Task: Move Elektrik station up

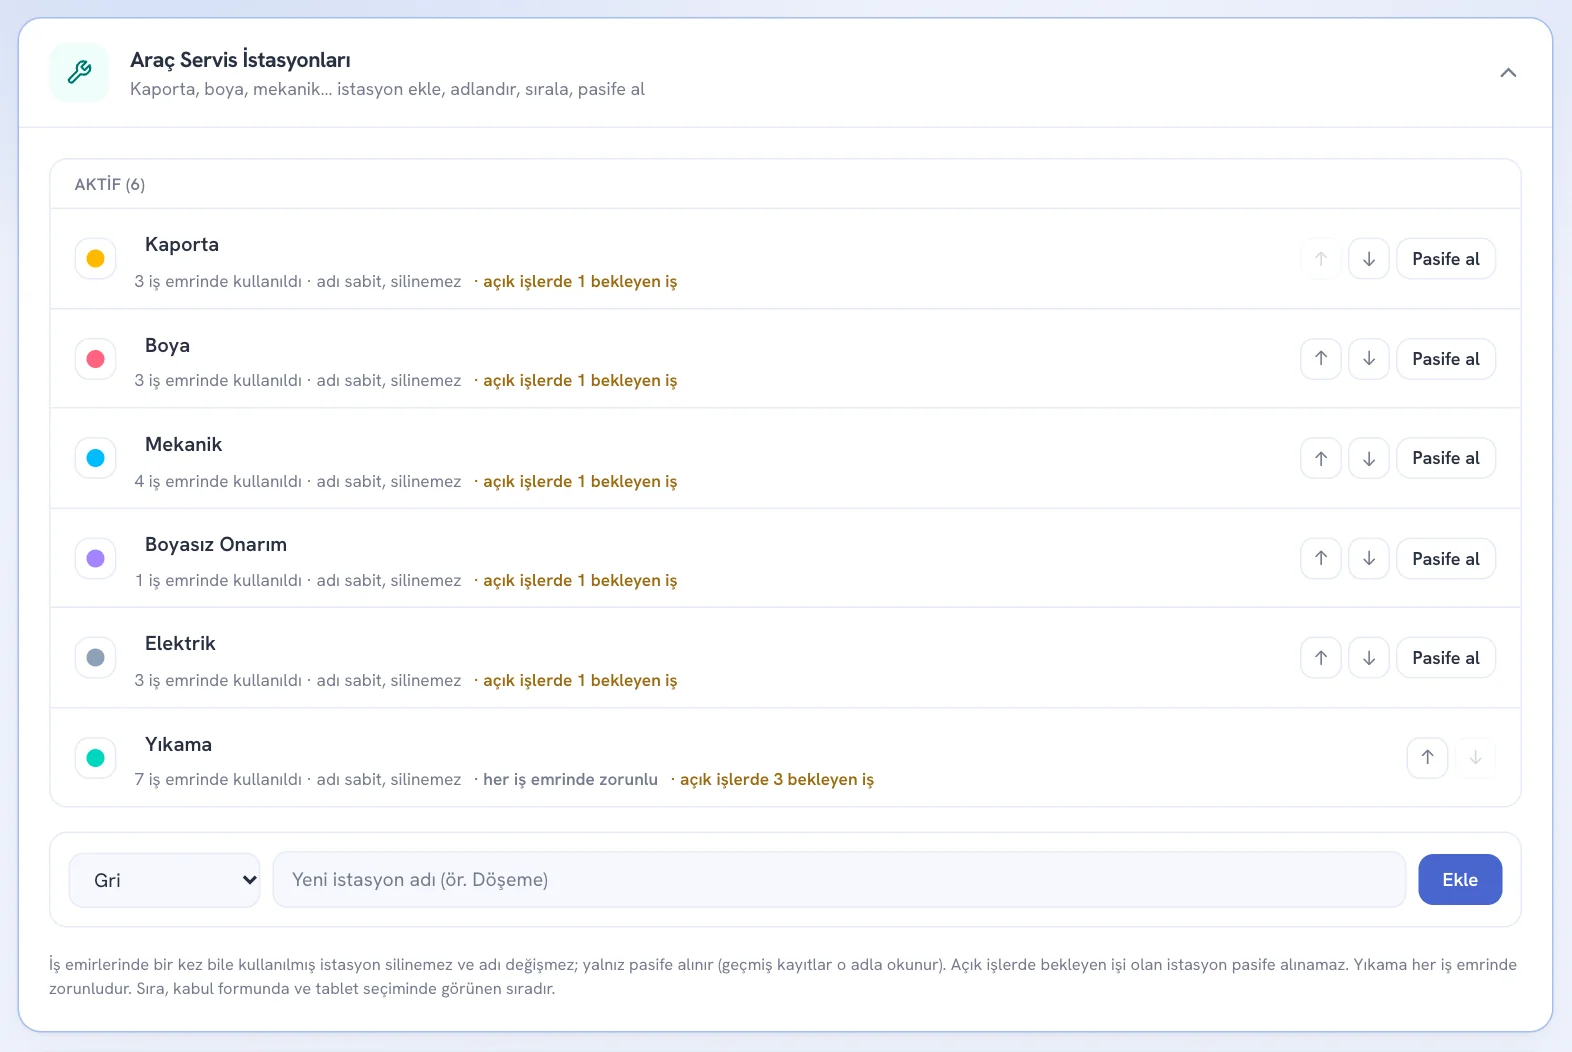Action: [x=1321, y=658]
